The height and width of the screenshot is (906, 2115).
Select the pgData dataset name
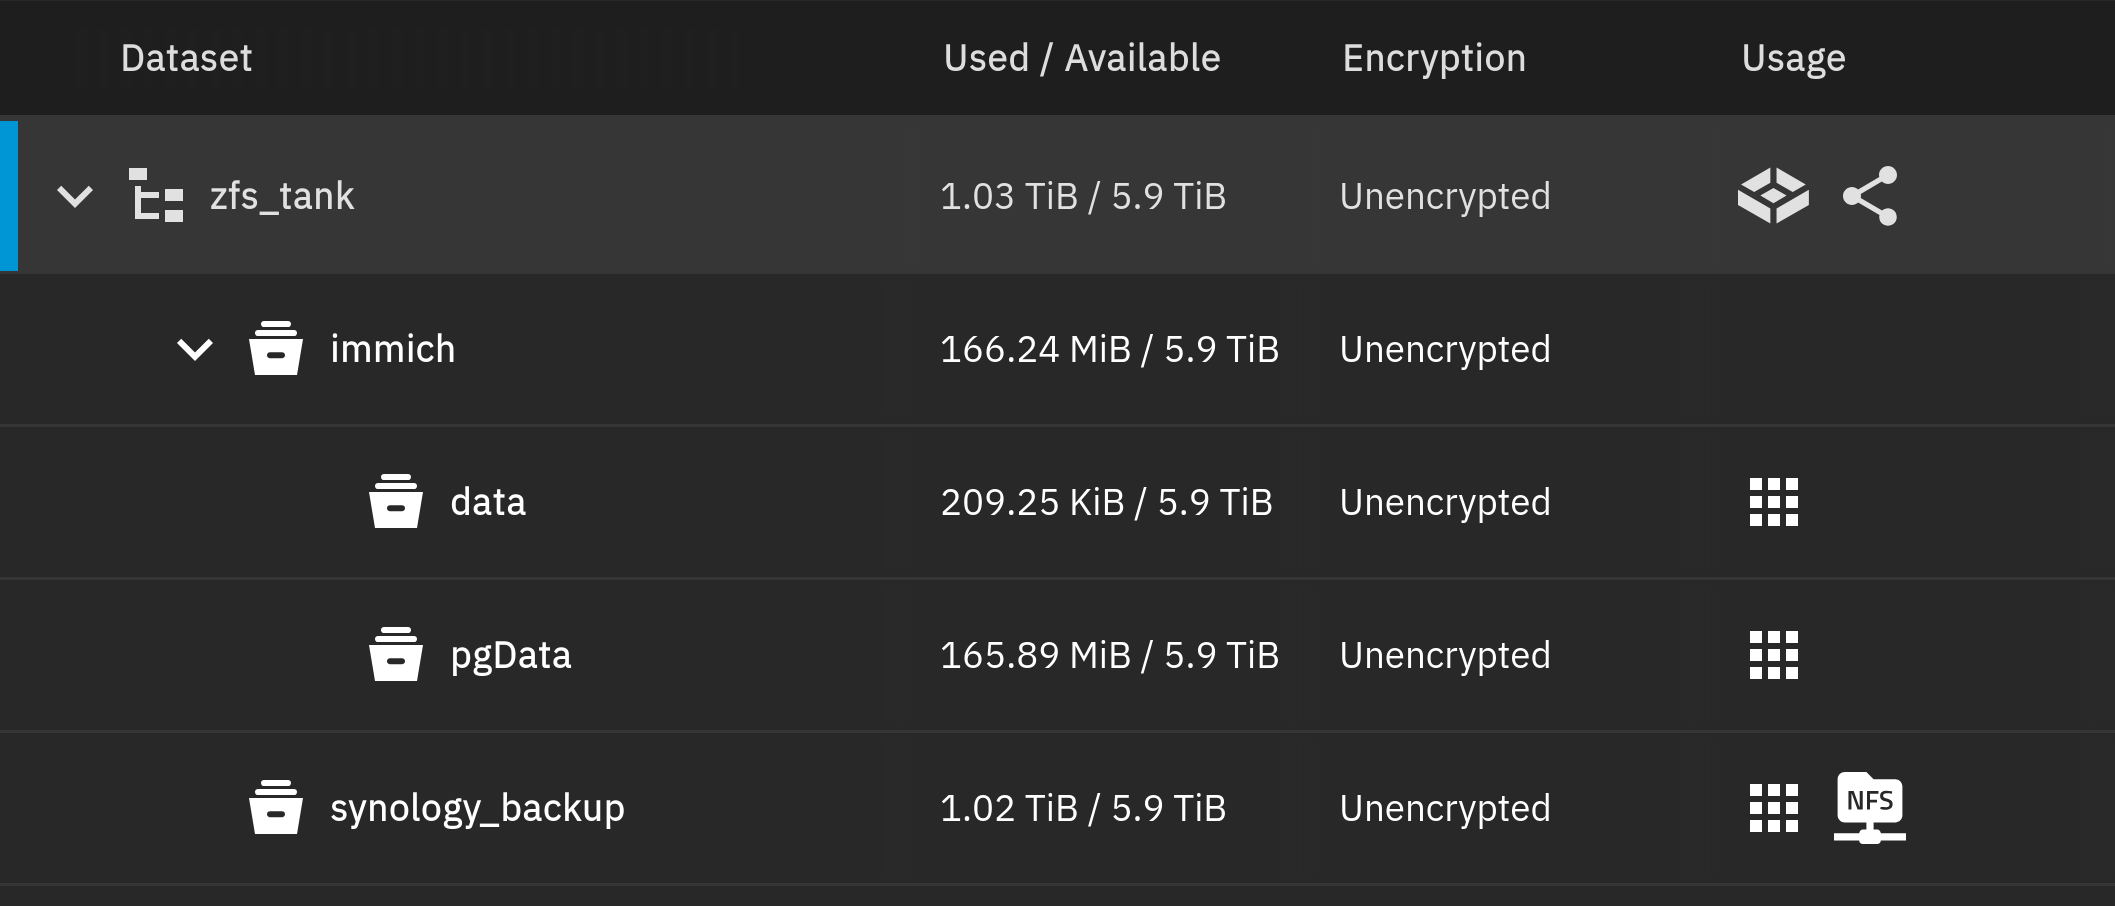tap(510, 655)
